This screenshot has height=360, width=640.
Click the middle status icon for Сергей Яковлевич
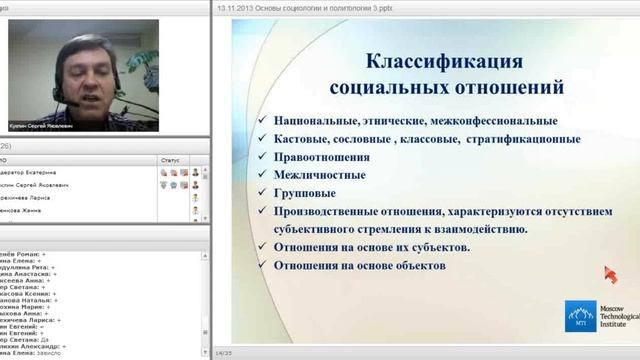click(173, 185)
